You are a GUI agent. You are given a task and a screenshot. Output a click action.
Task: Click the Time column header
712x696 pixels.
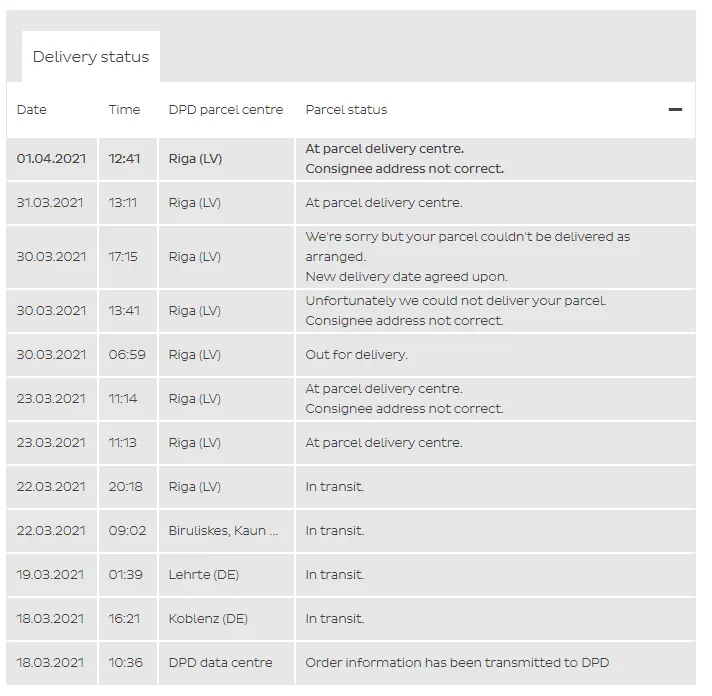[x=124, y=109]
